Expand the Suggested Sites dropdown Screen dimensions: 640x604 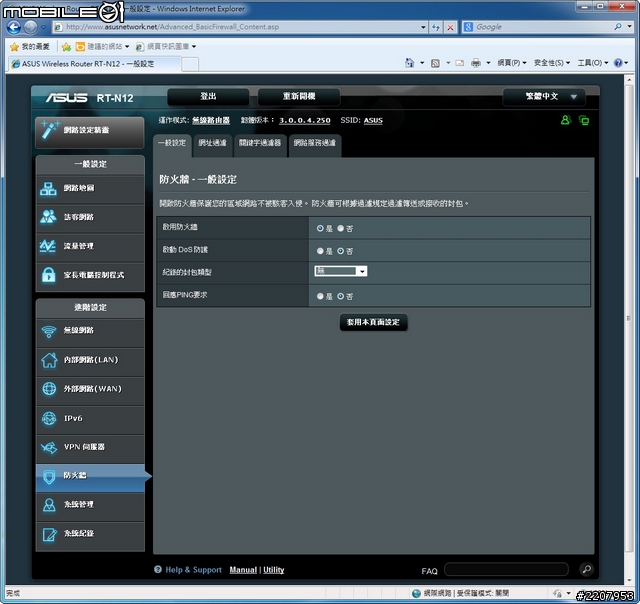pos(127,47)
